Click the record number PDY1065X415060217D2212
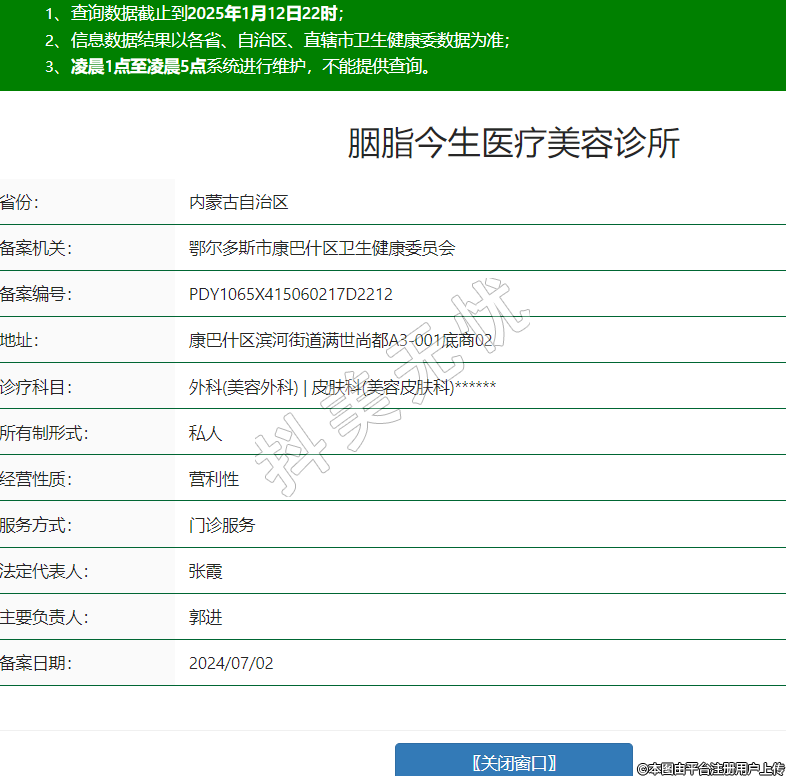 pos(290,294)
